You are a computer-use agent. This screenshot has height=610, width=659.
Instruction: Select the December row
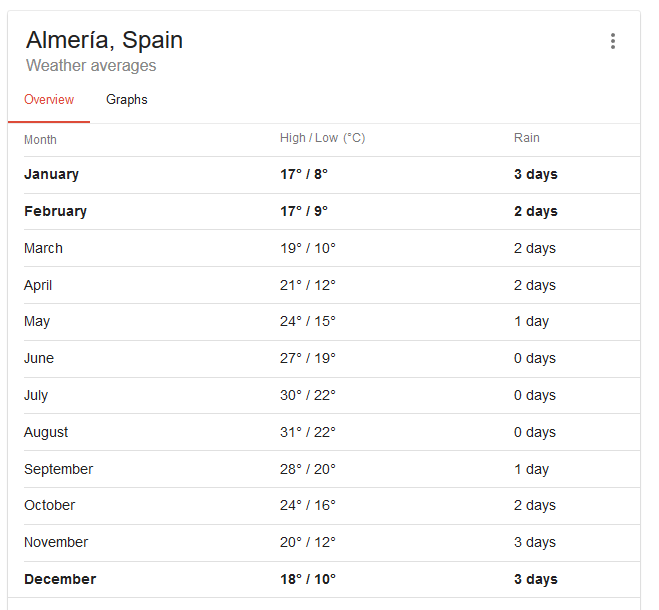point(332,580)
